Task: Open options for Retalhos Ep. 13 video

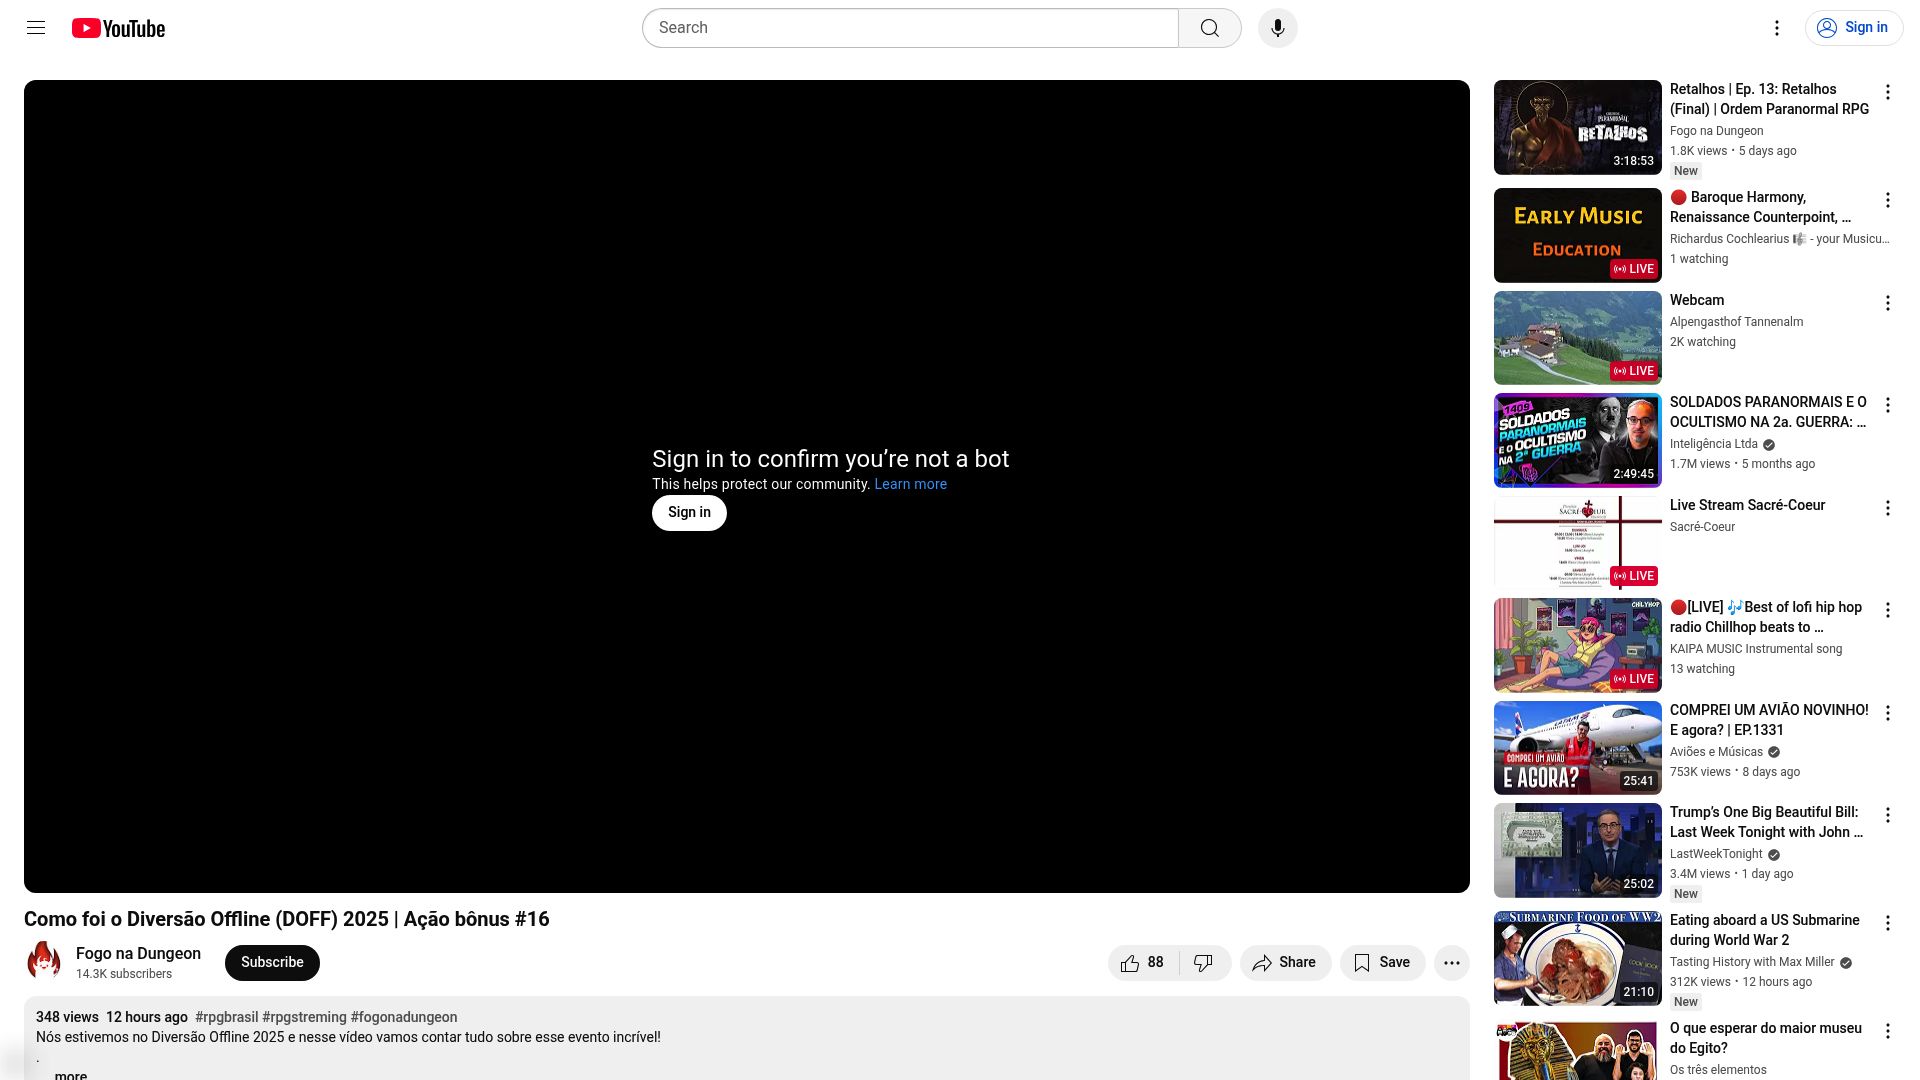Action: coord(1887,92)
